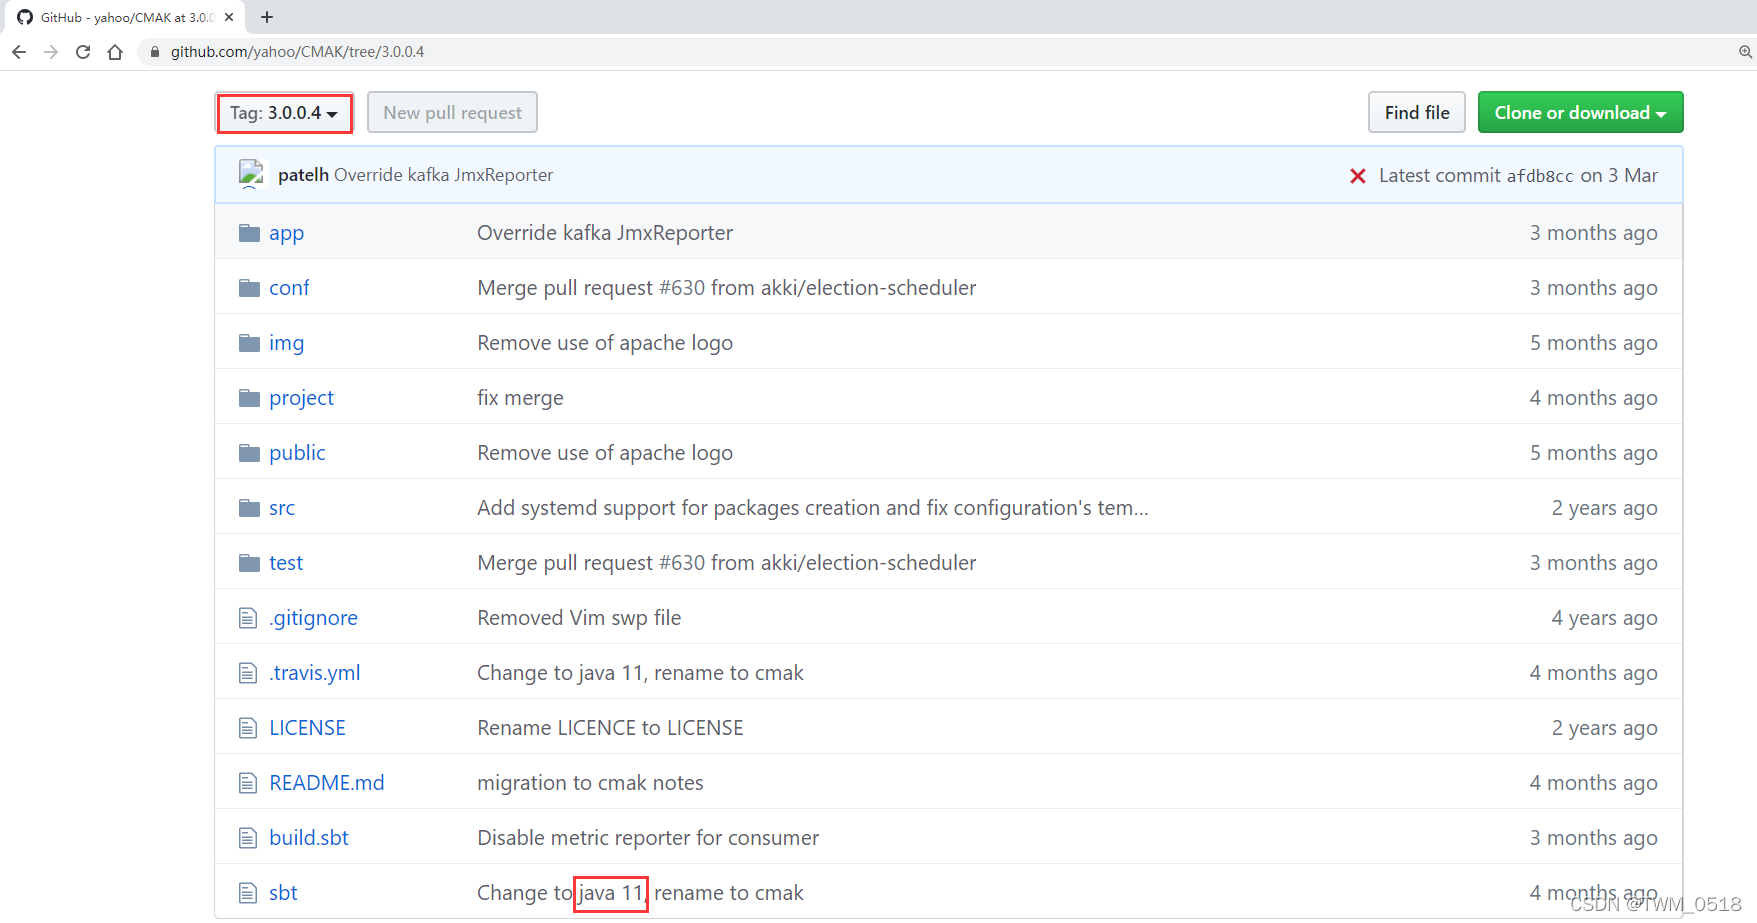Screen dimensions: 1757x923
Task: Click the build.sbt file icon
Action: (x=248, y=838)
